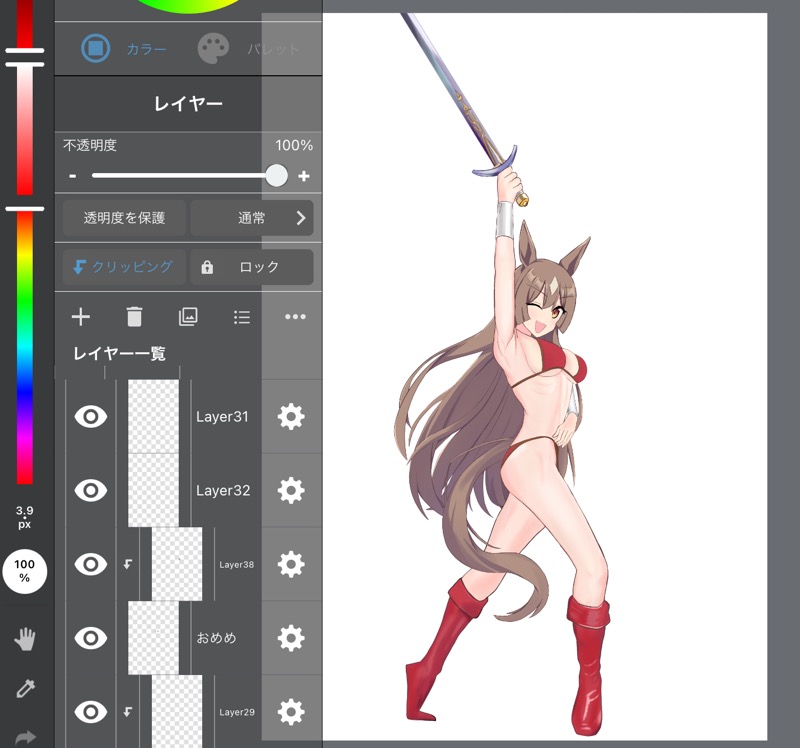Open the three-dots layer options menu

point(295,317)
